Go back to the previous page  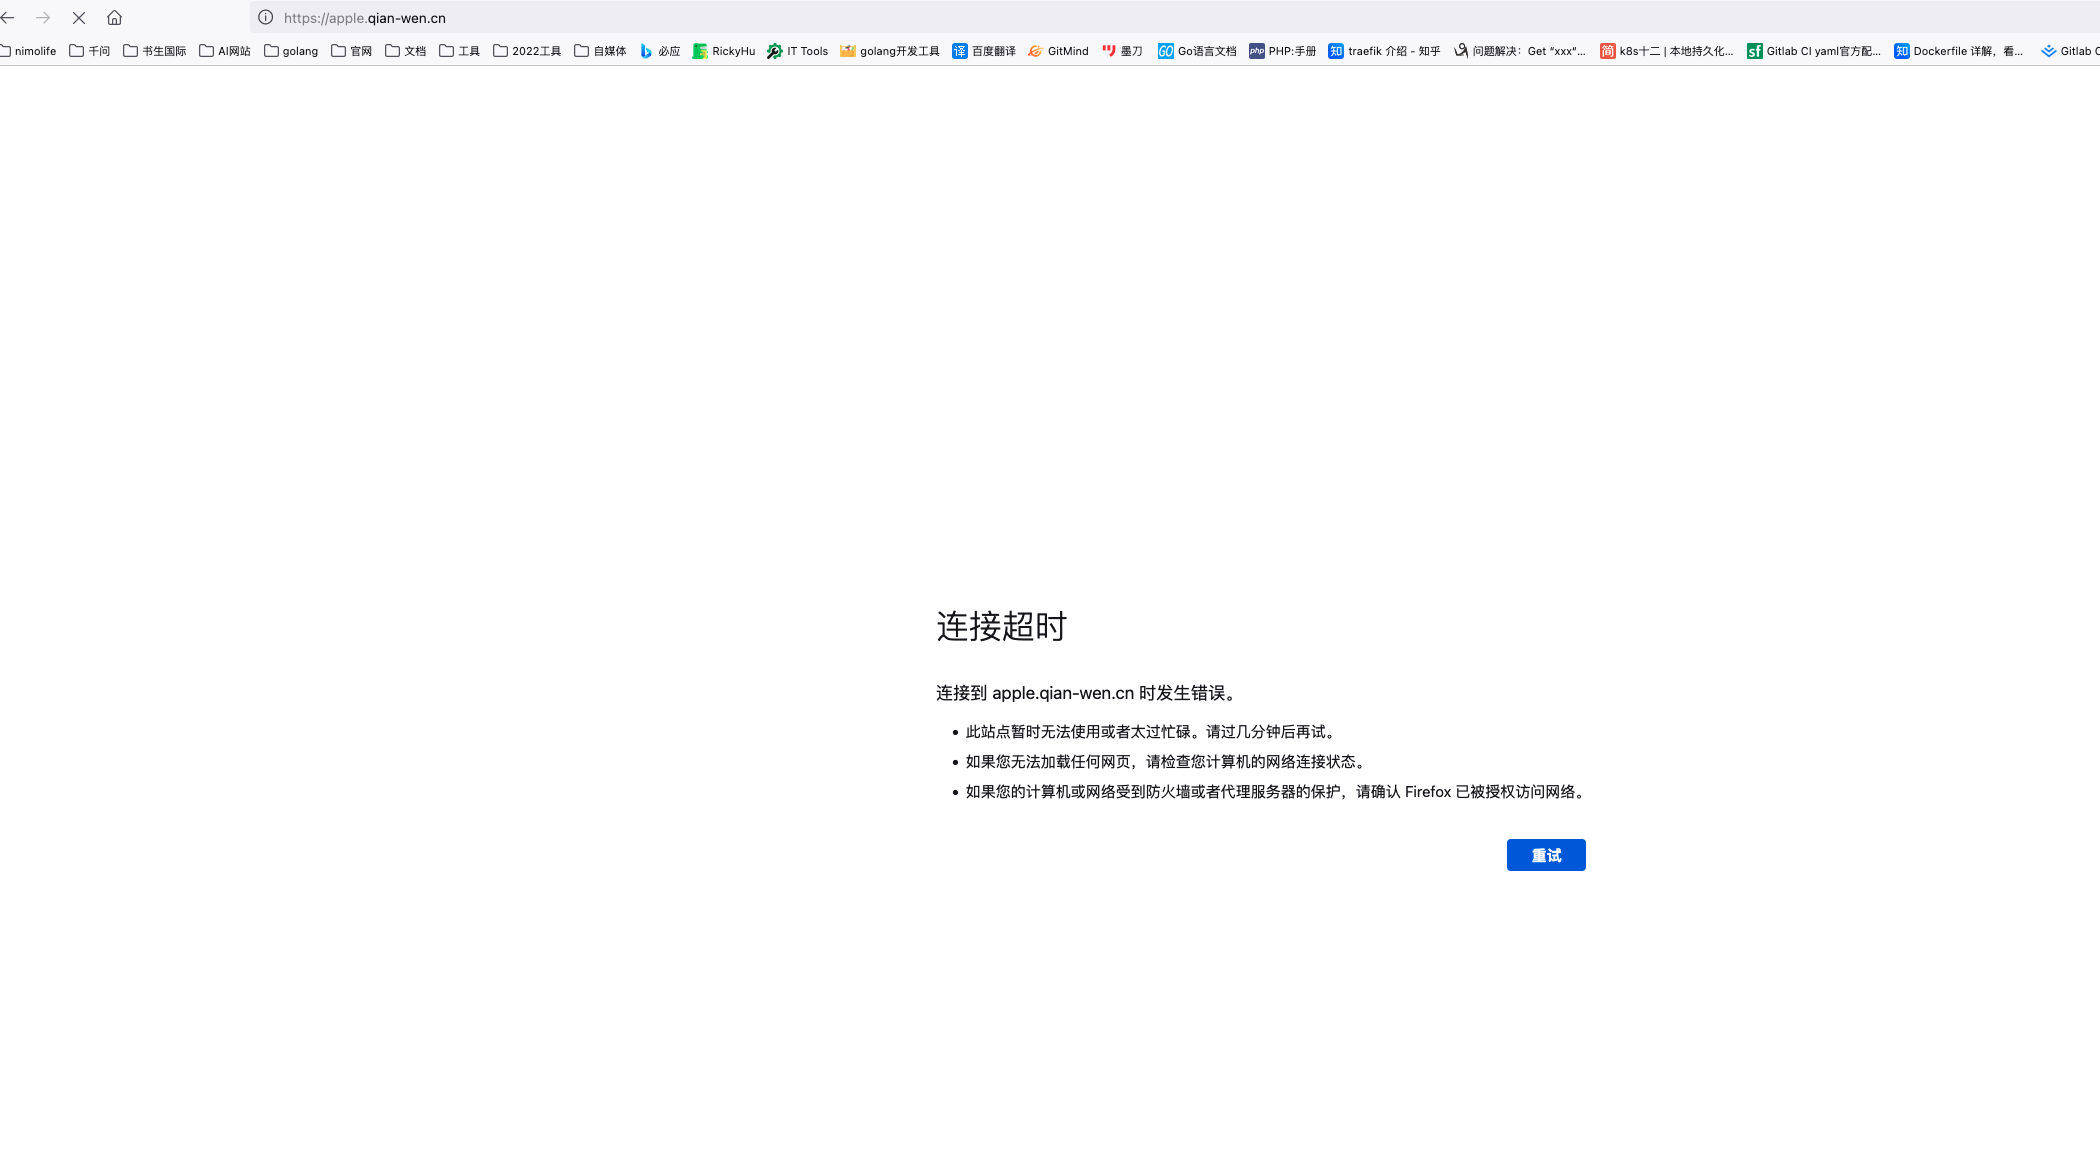7,18
